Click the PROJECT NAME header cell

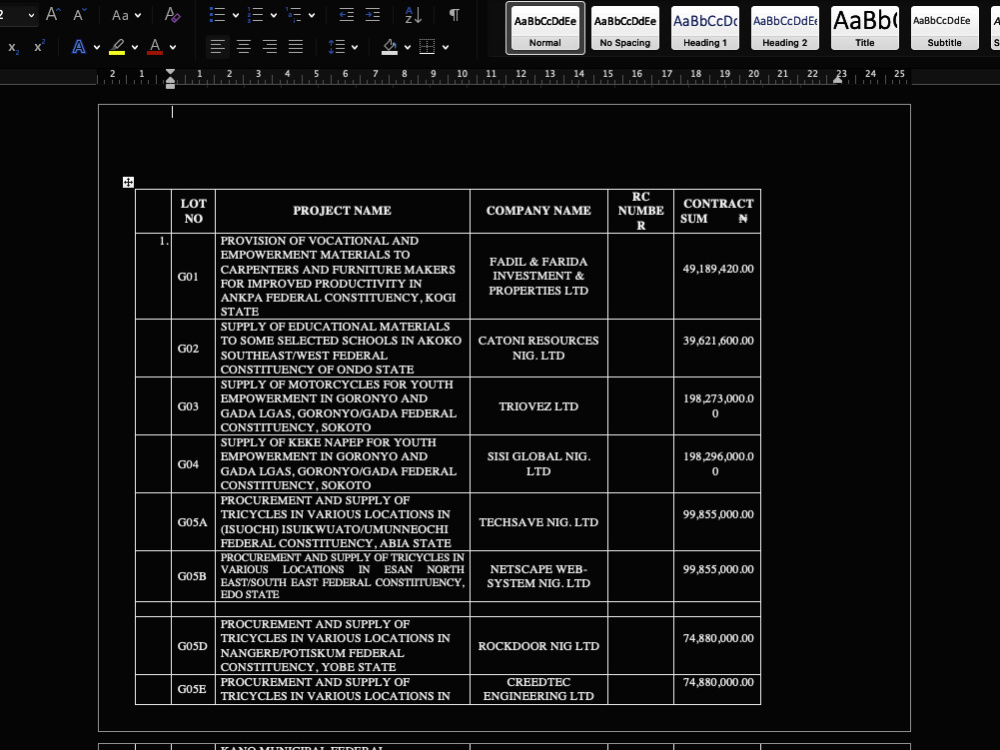tap(342, 211)
